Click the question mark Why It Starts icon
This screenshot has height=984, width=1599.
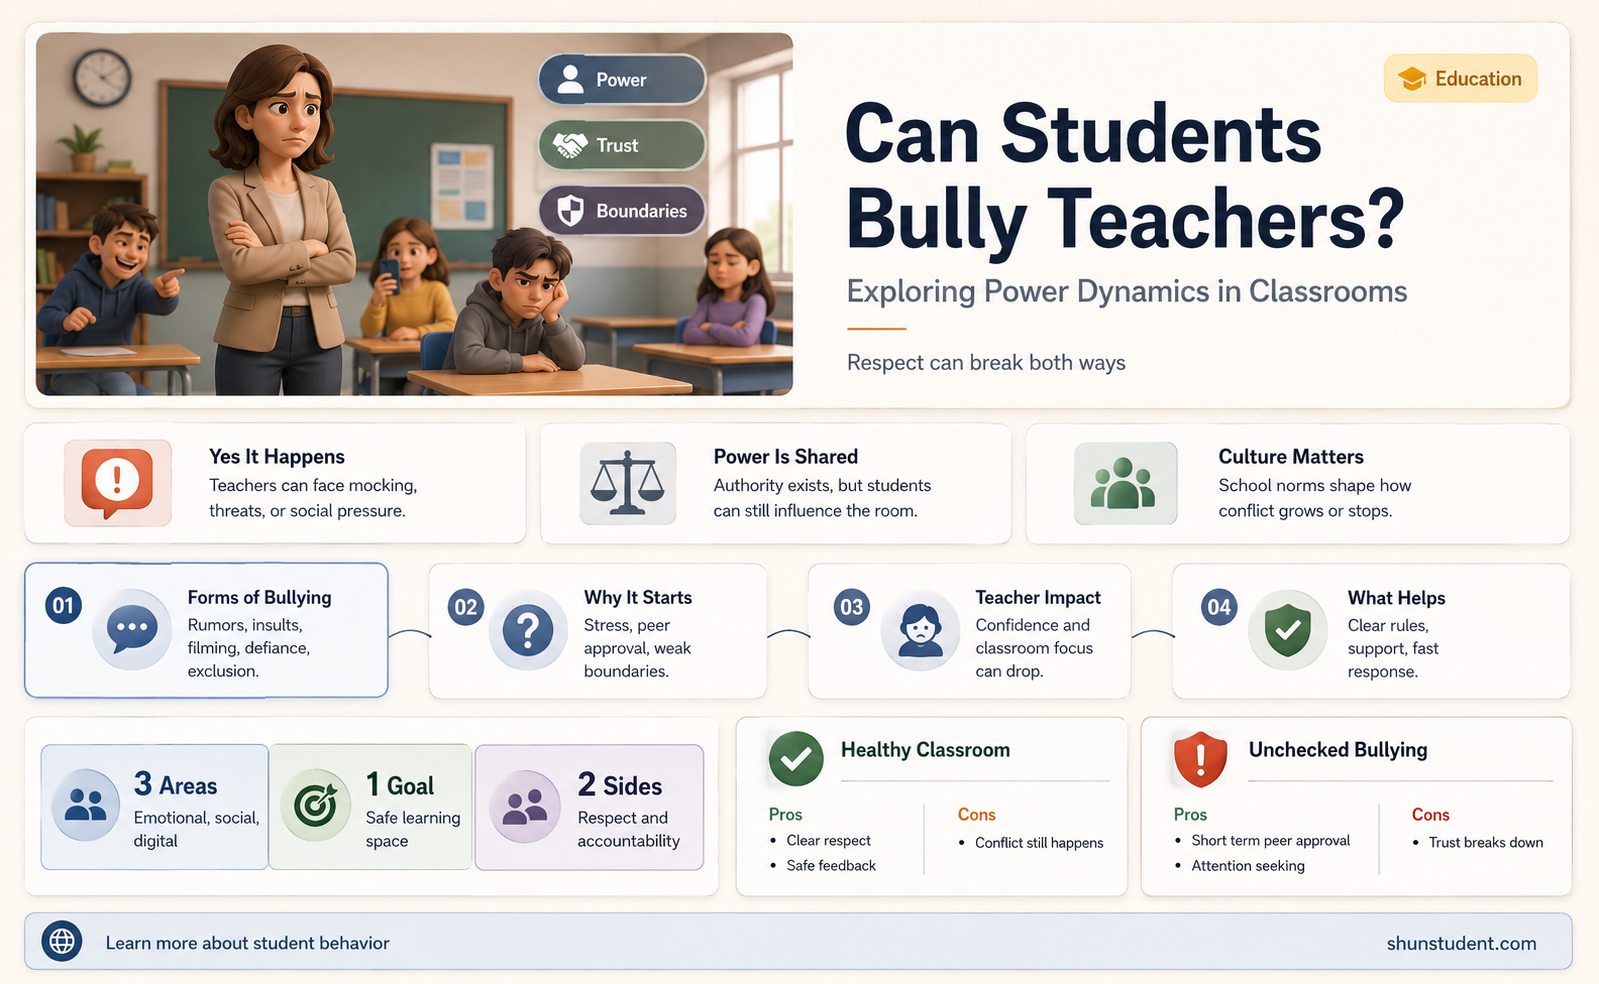coord(528,630)
